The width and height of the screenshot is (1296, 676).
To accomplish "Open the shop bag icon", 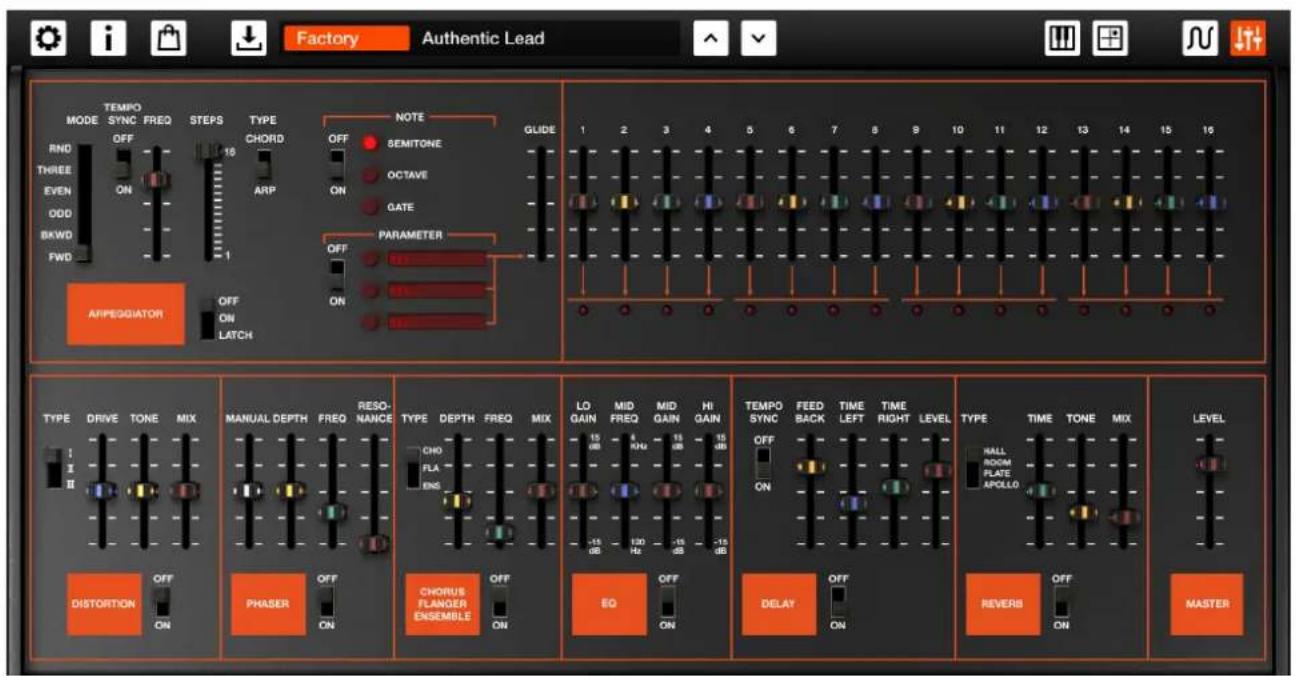I will [166, 39].
